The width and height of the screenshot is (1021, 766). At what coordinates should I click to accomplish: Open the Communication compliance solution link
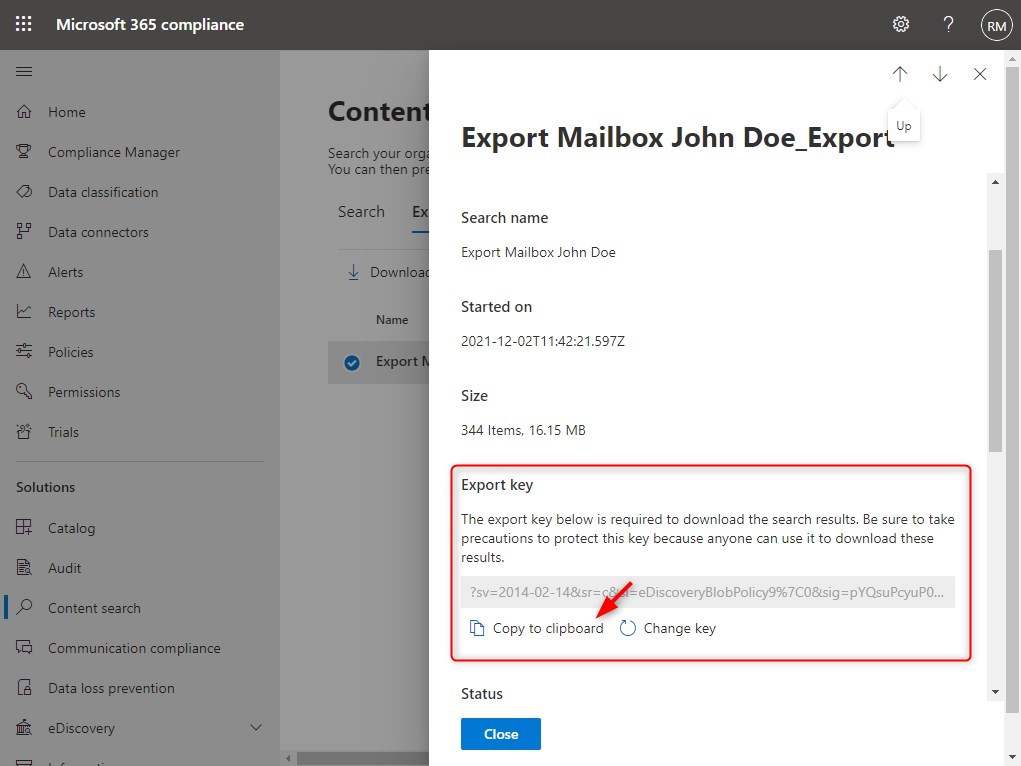tap(134, 648)
